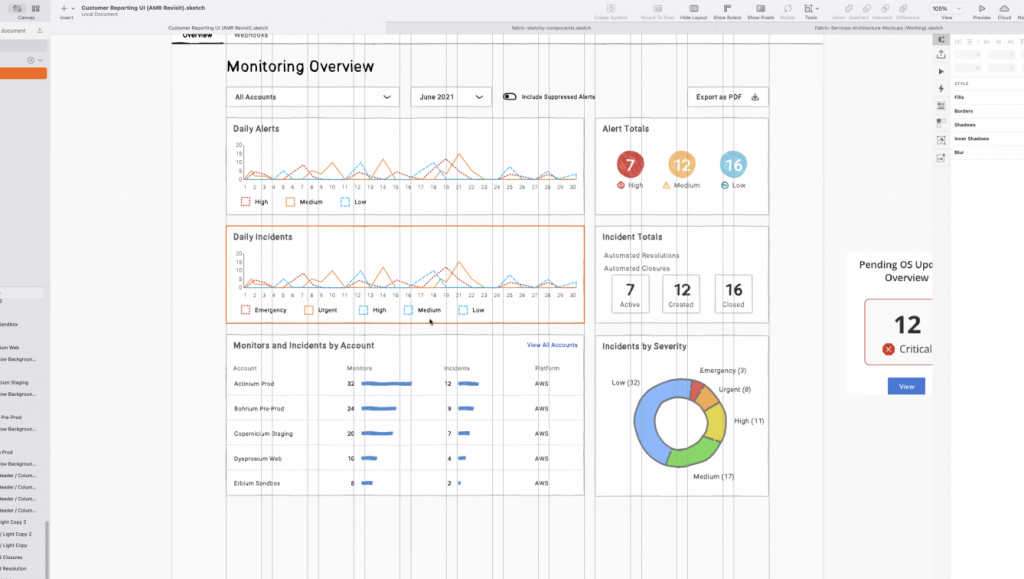Click the Show Rulers toolbar icon
Screen dimensions: 1024x579
[727, 8]
